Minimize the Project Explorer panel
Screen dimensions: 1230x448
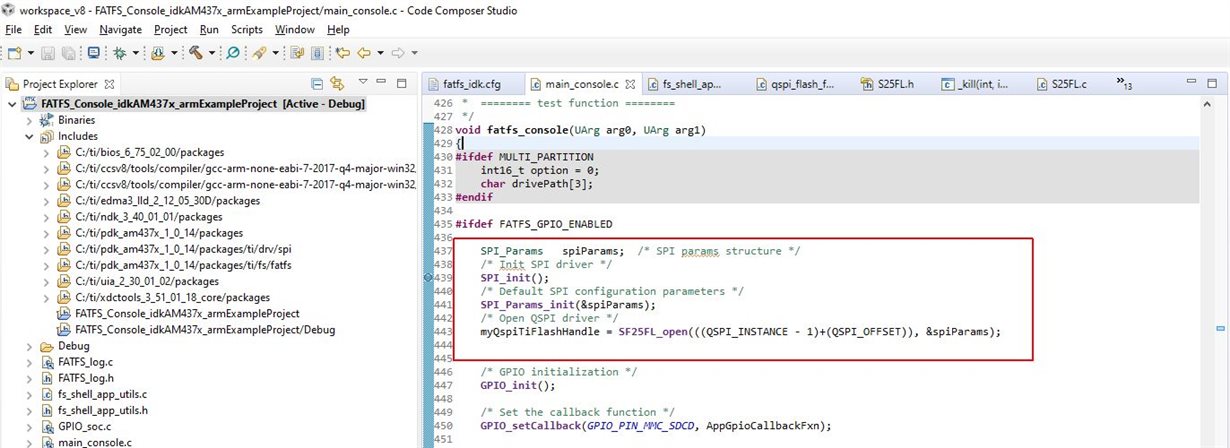(381, 83)
